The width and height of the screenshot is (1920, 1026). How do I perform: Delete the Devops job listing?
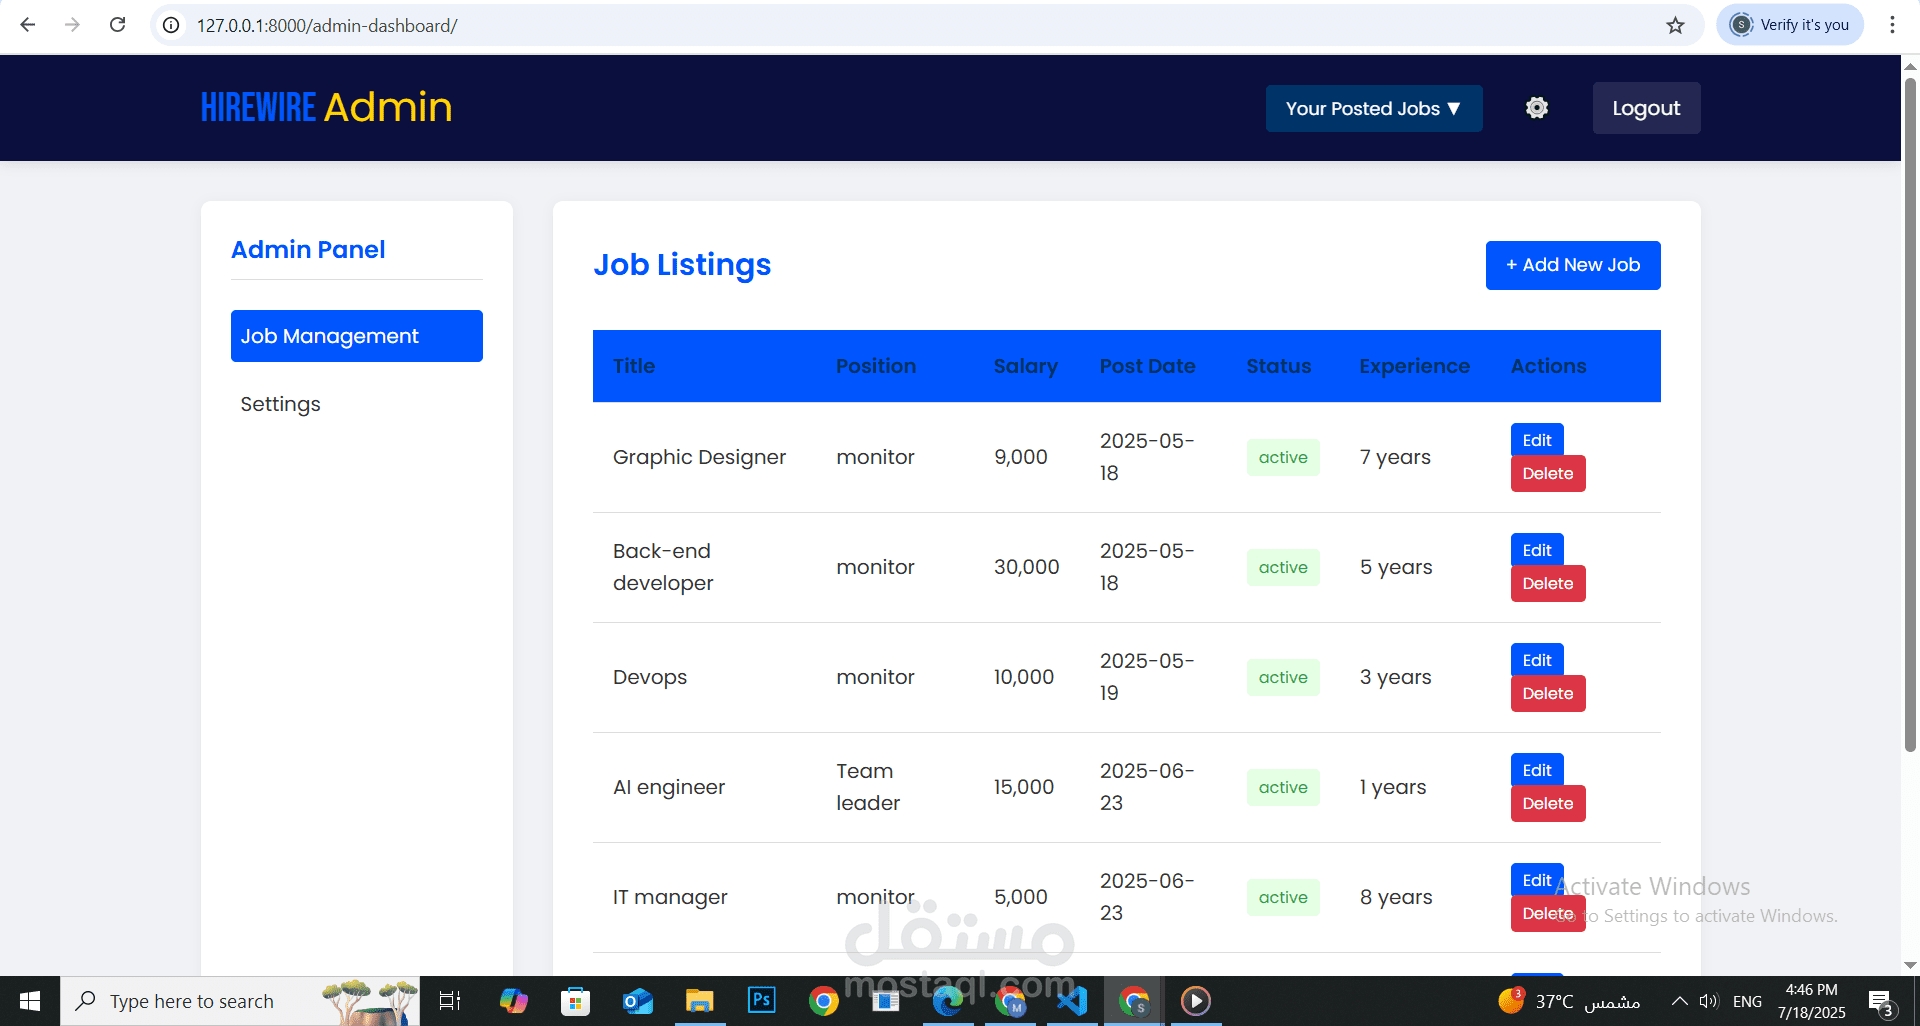(x=1547, y=694)
